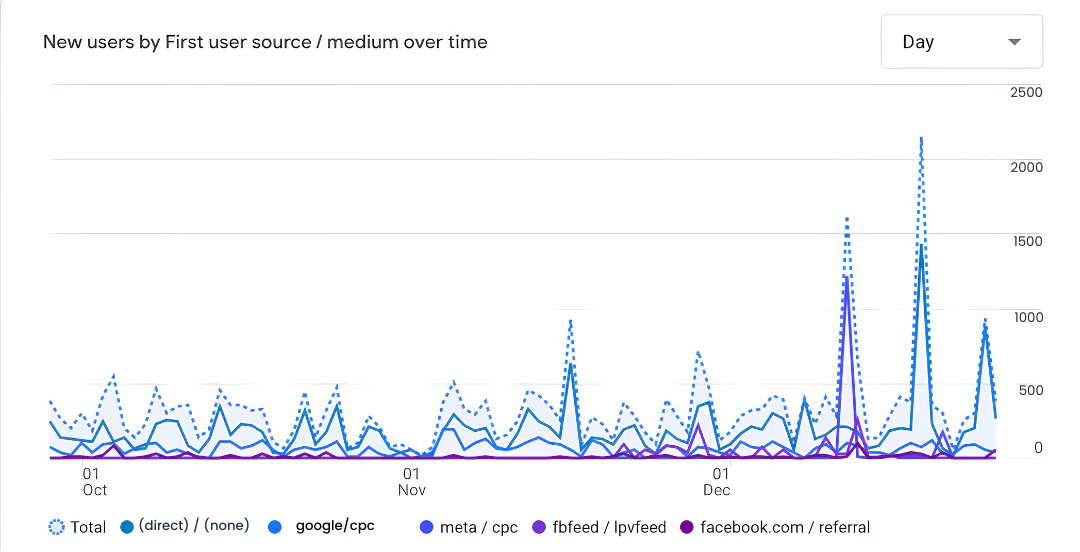Click the 01 Nov date axis label

point(411,481)
